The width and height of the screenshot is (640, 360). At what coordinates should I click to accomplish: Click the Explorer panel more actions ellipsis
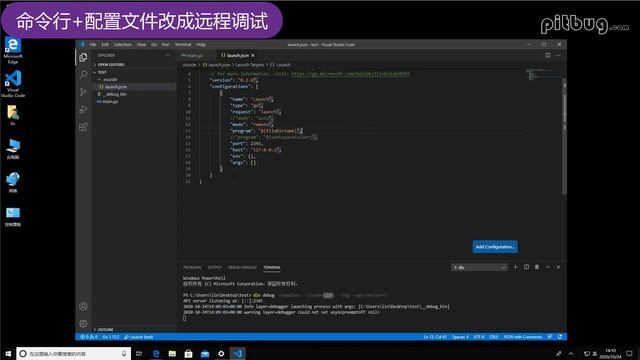[x=168, y=55]
